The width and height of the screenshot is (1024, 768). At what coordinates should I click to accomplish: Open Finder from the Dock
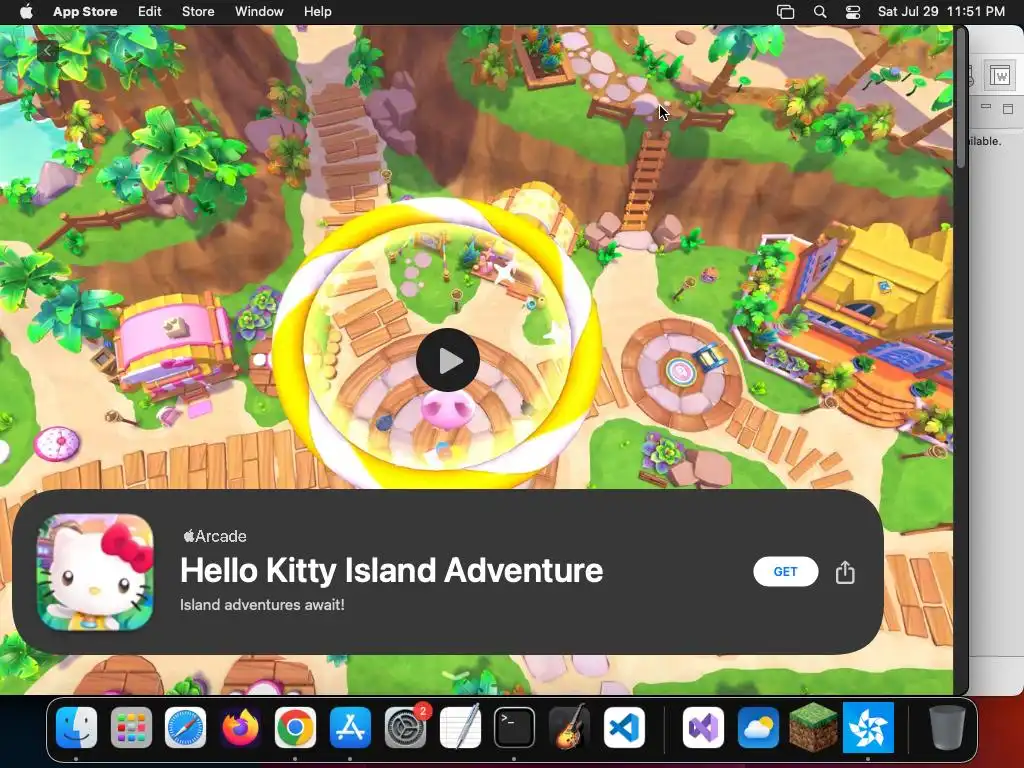[x=76, y=728]
